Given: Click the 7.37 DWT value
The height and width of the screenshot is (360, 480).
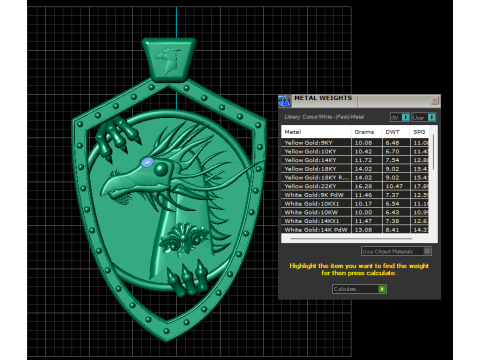Looking at the screenshot, I should click(392, 195).
